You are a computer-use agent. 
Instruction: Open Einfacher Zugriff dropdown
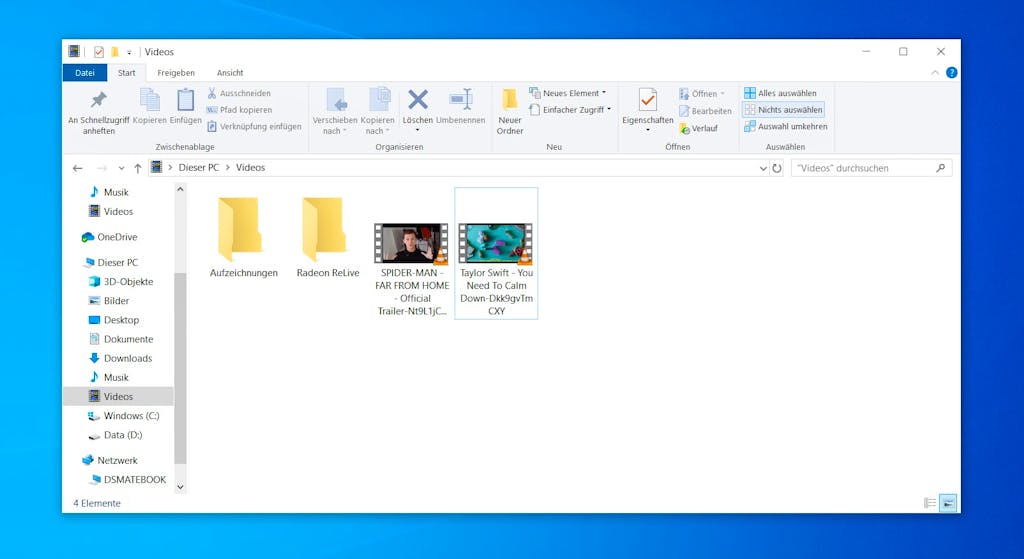point(570,110)
